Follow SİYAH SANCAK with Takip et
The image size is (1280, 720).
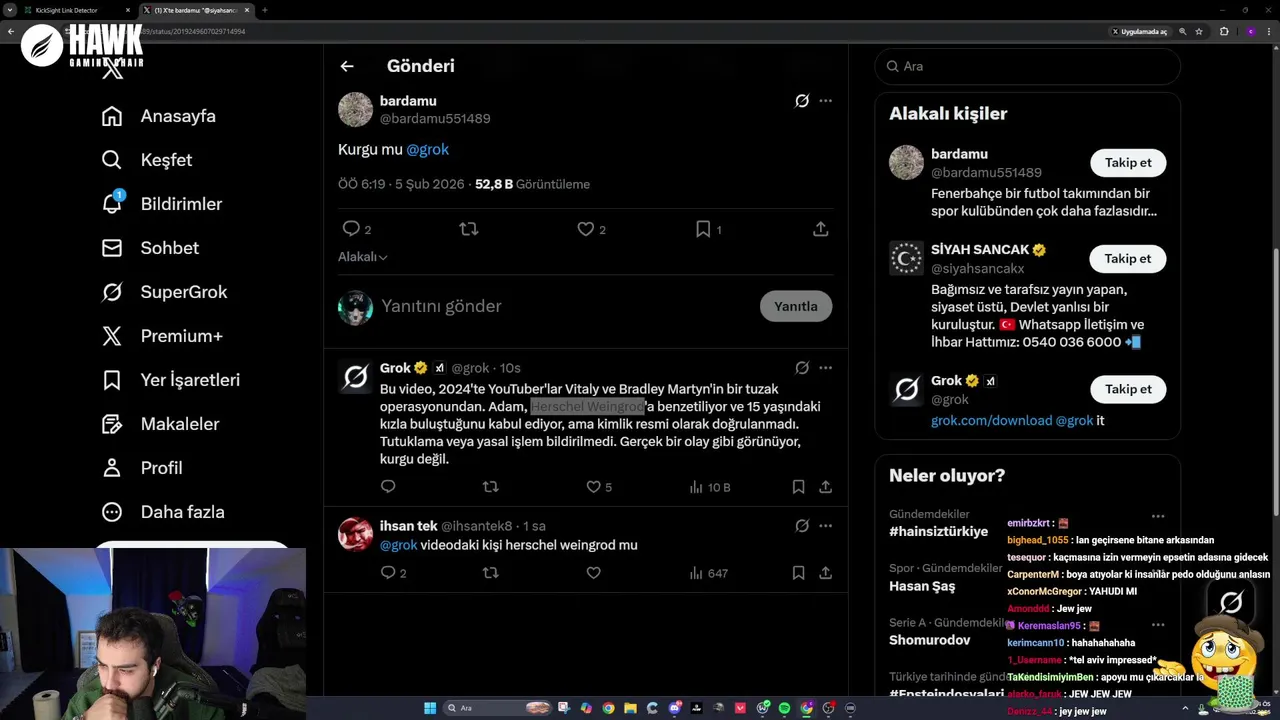[x=1128, y=259]
